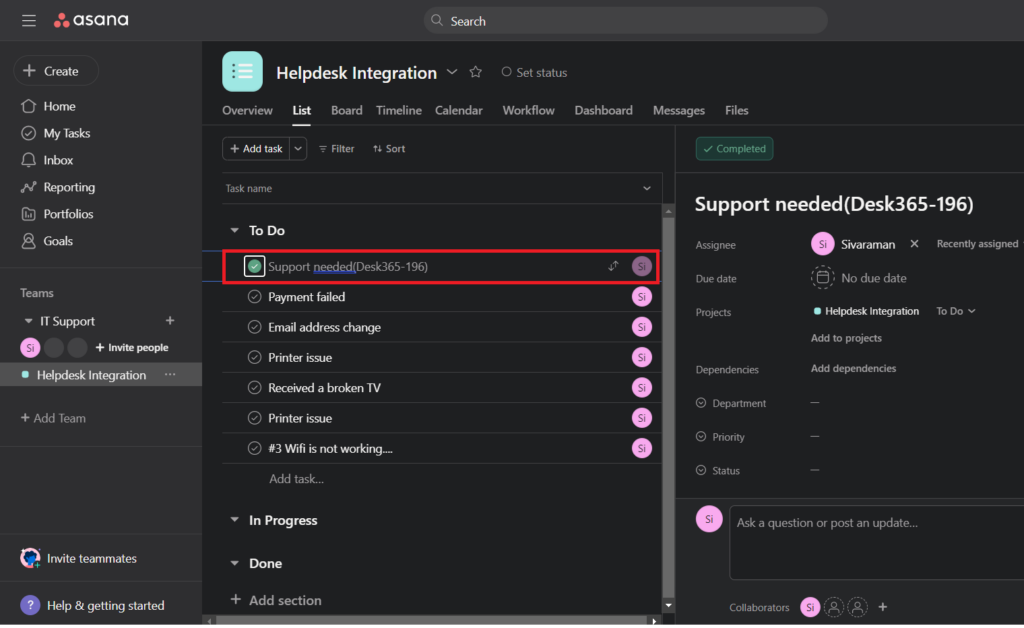Remove assignee Sivaraman with the X icon
The width and height of the screenshot is (1024, 628).
(914, 244)
